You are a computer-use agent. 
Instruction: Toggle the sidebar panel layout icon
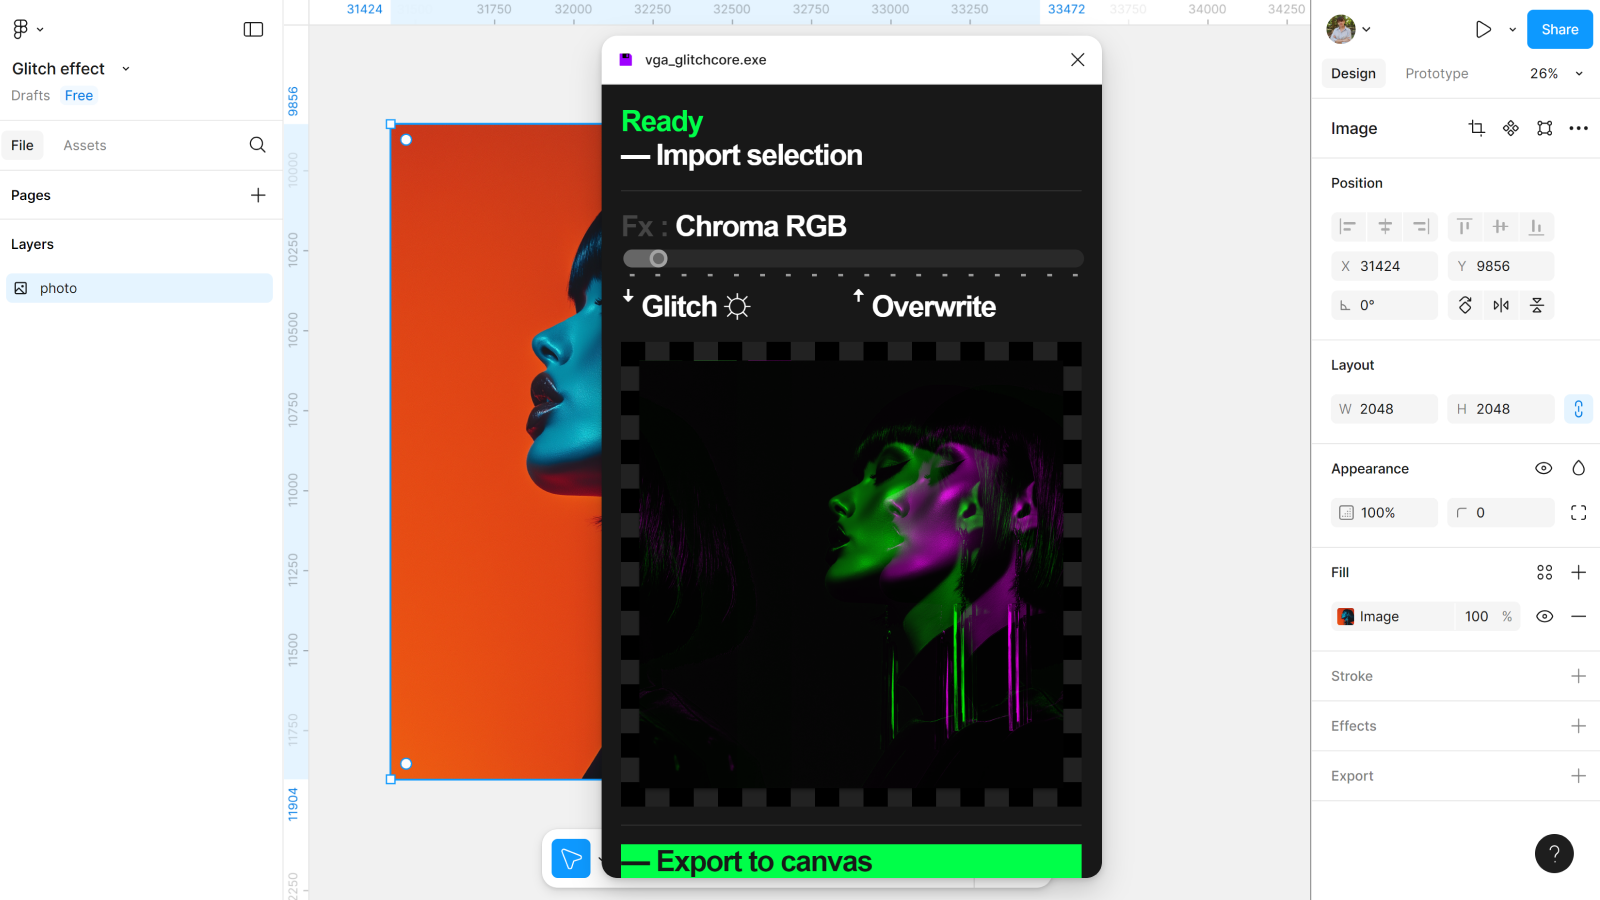point(253,30)
